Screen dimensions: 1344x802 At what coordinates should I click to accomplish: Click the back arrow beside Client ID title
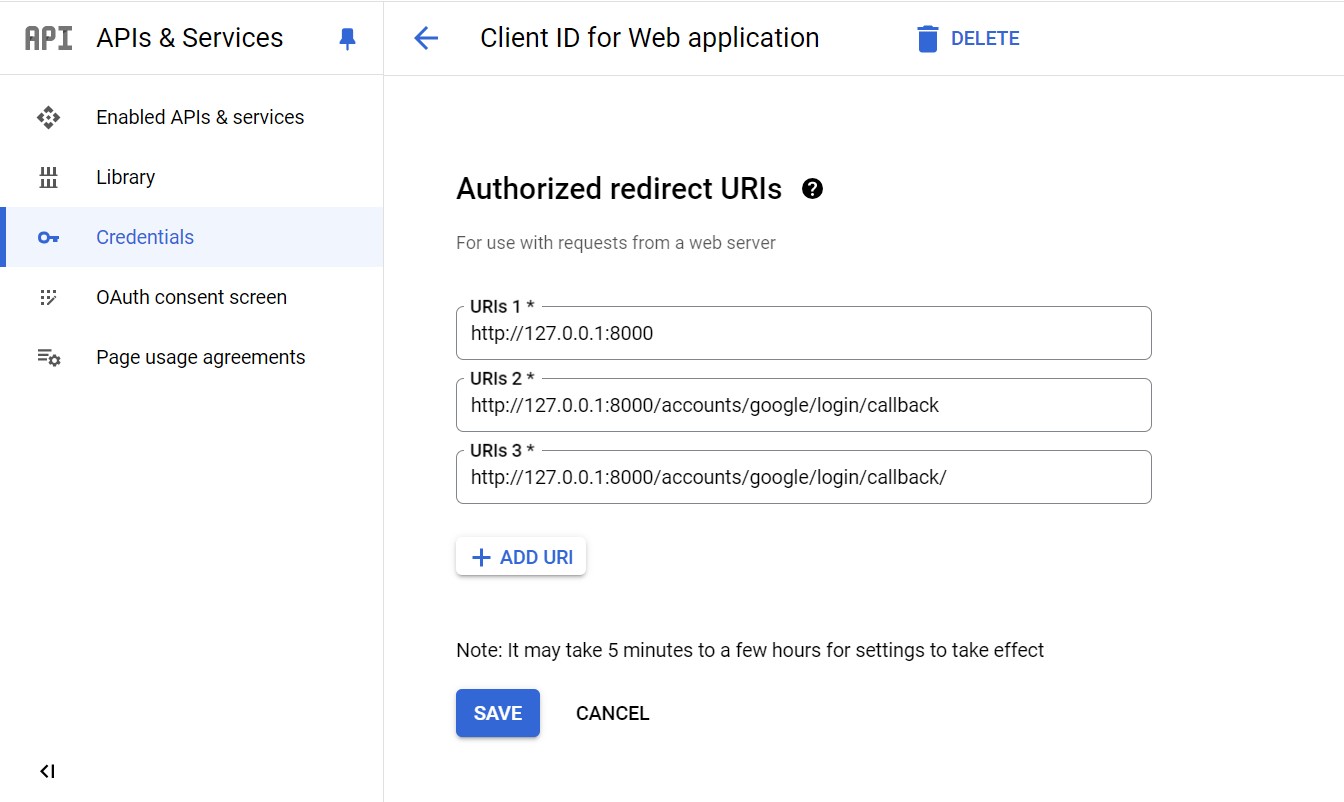pos(425,37)
